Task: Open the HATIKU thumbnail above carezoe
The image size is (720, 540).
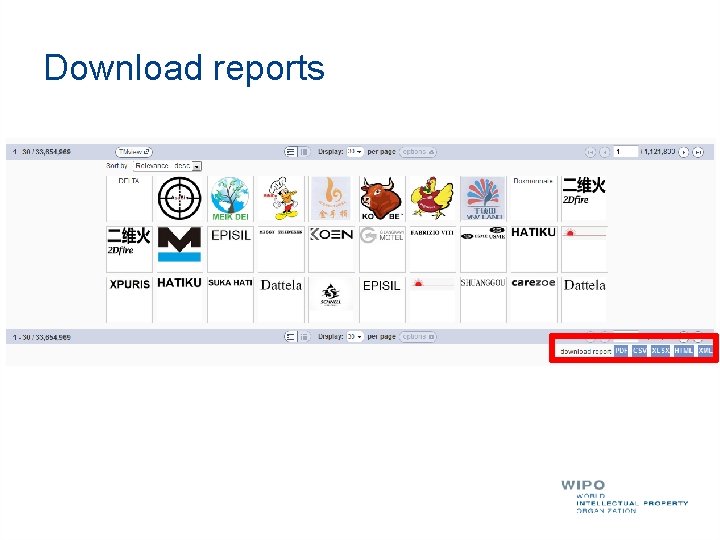Action: click(534, 249)
